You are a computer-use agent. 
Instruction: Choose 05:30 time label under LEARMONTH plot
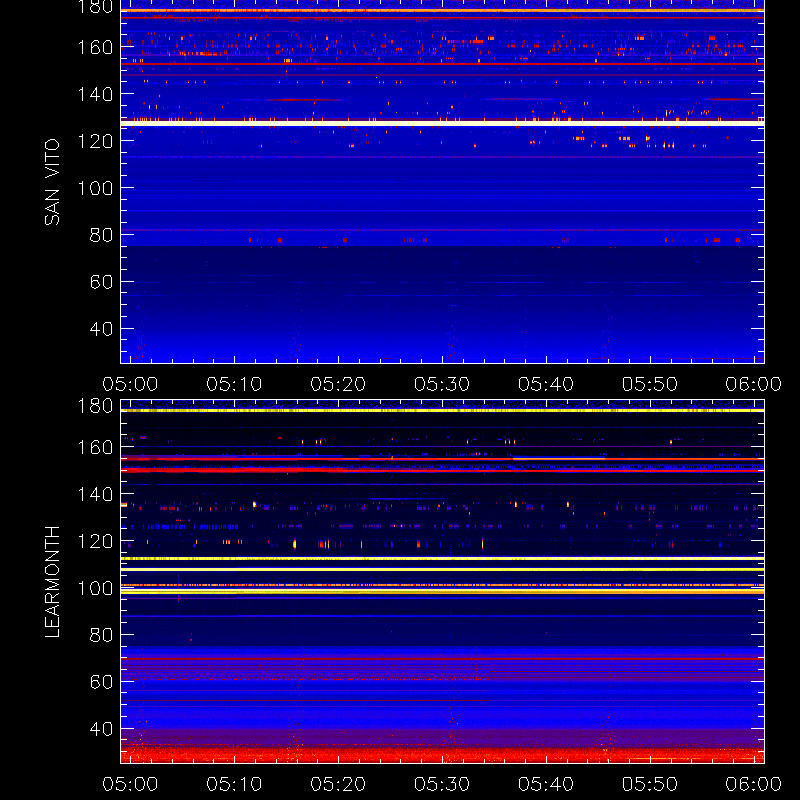442,784
